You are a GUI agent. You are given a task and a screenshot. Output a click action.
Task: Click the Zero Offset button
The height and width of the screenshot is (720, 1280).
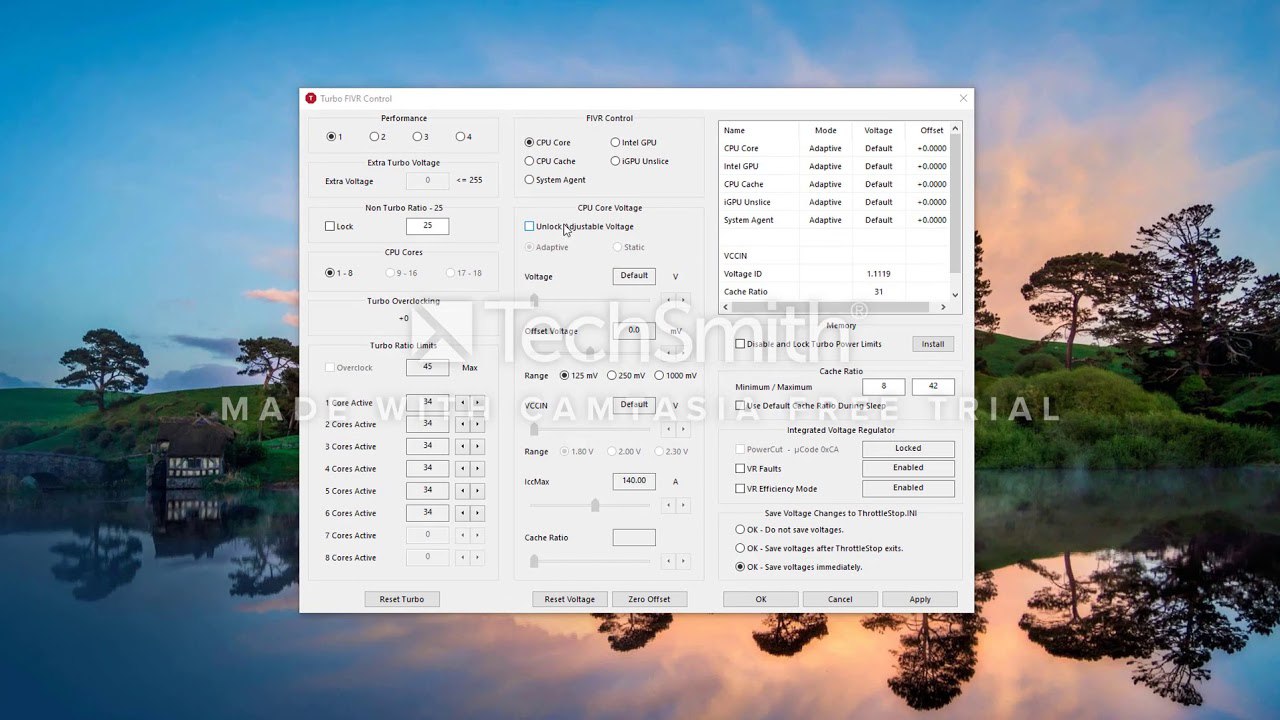point(649,599)
